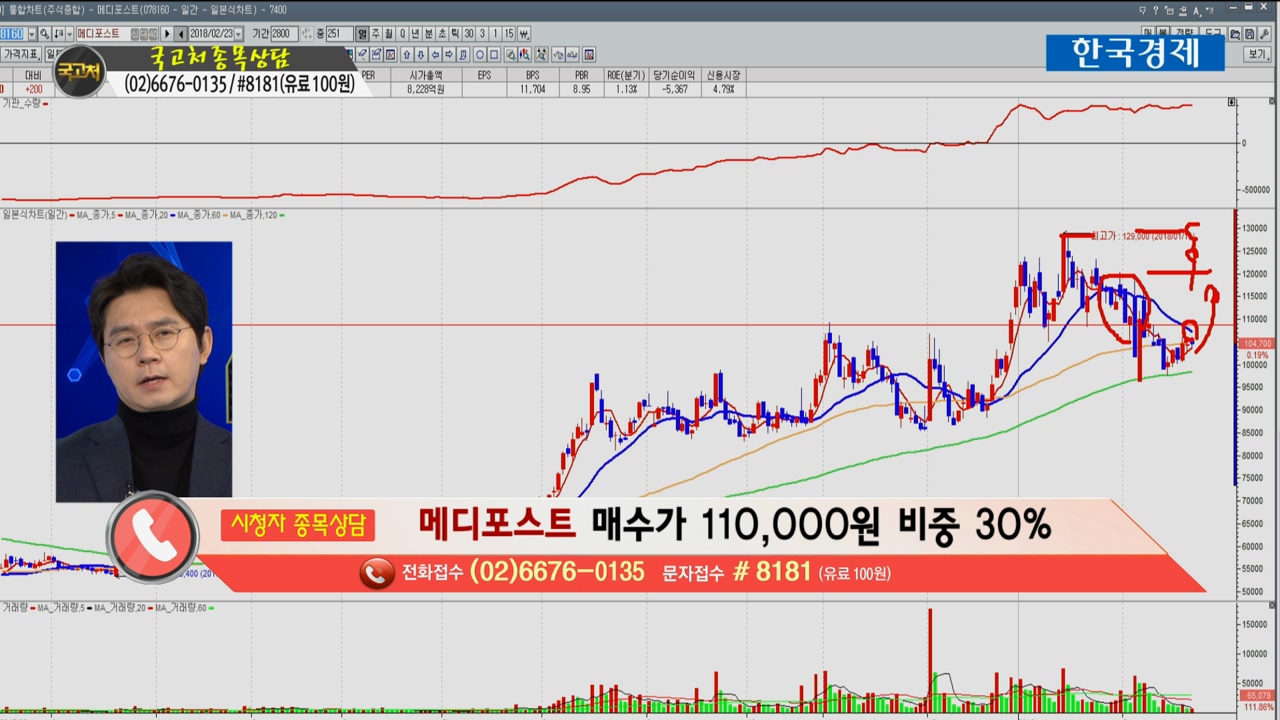The width and height of the screenshot is (1280, 720).
Task: Click the 신용시장 value 4.79%
Action: (x=724, y=89)
